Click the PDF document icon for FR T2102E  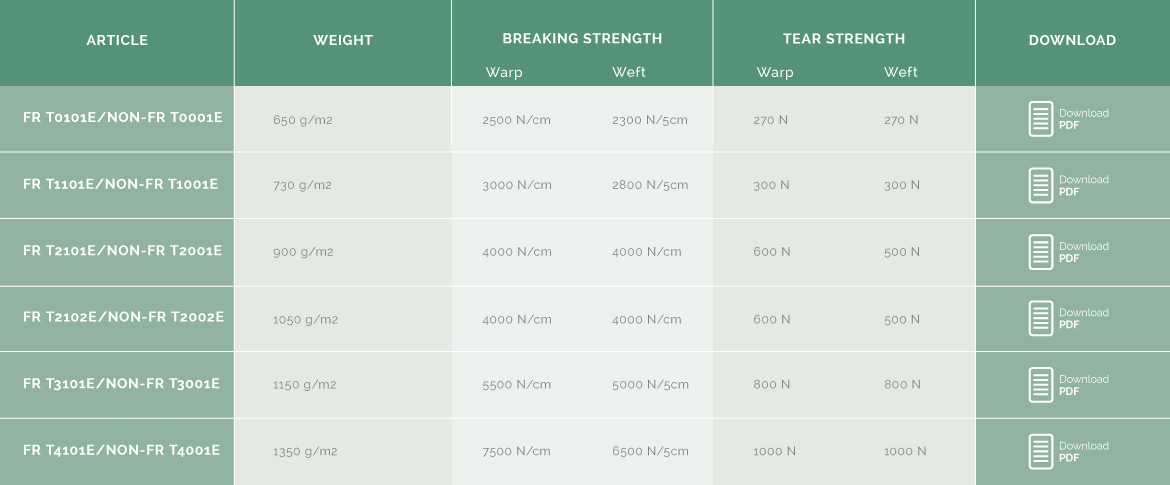1041,318
